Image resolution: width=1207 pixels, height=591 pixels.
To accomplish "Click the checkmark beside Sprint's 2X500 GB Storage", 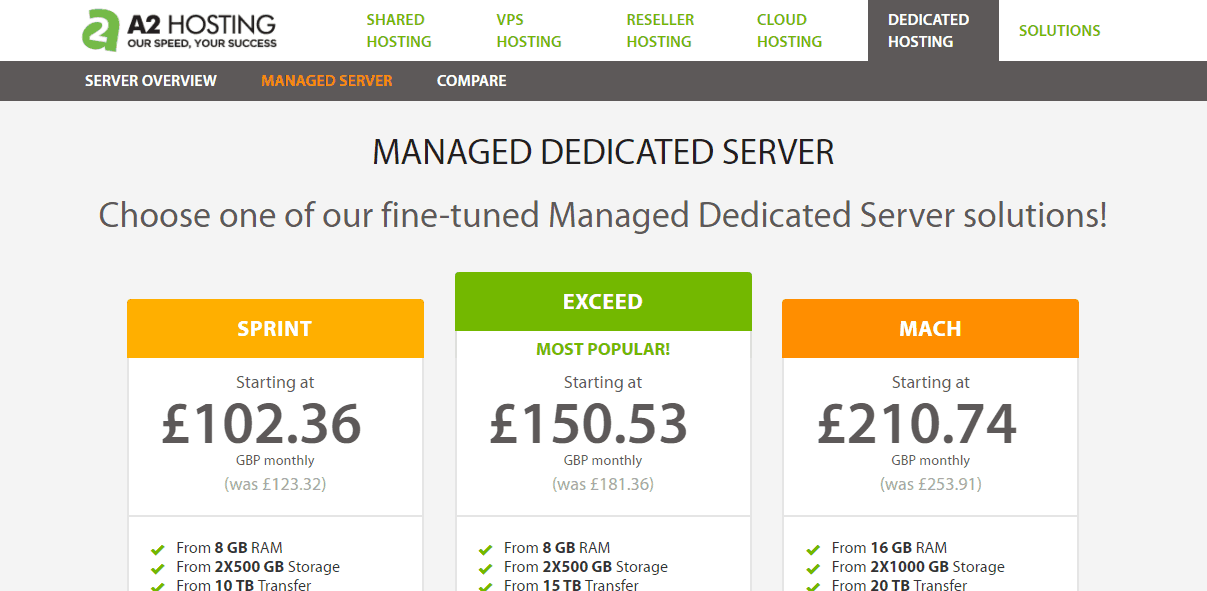I will point(157,569).
